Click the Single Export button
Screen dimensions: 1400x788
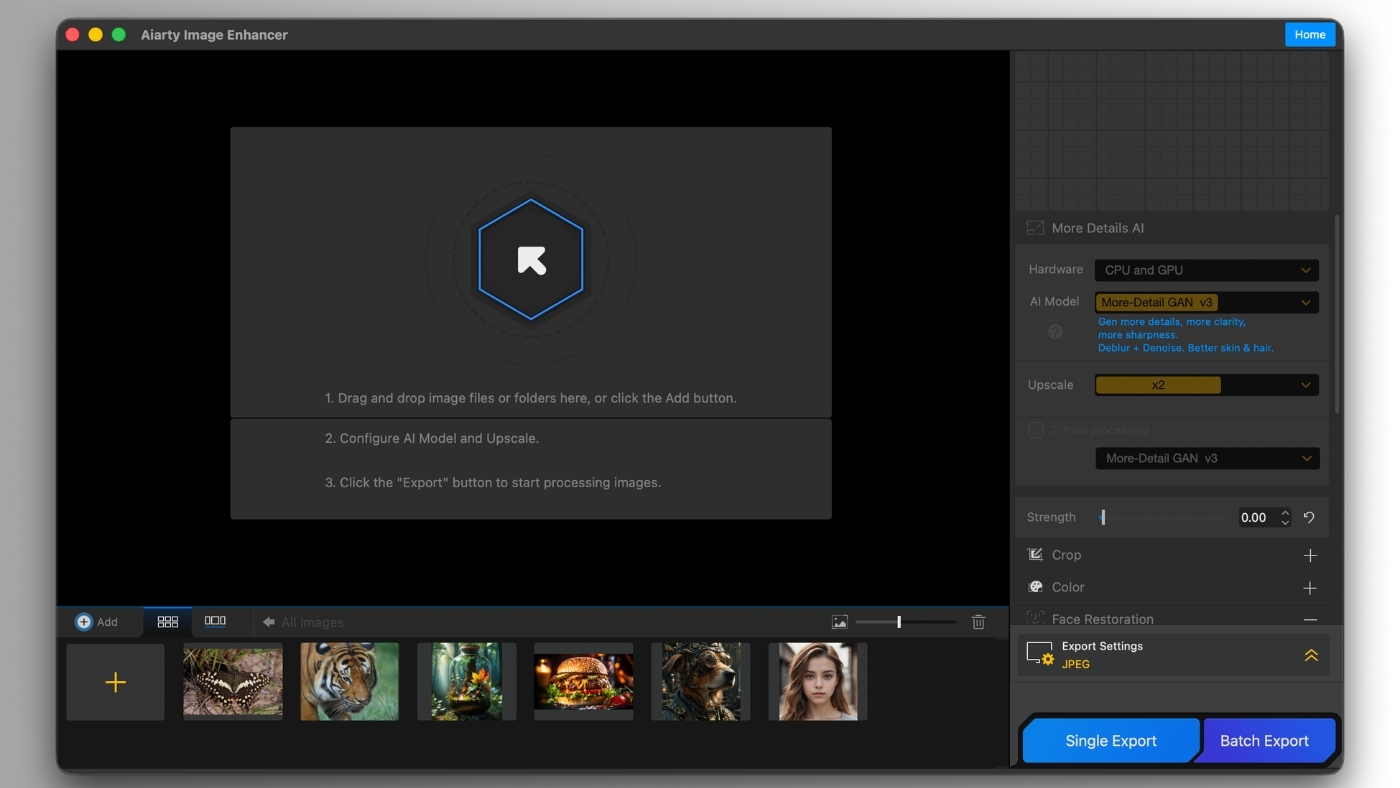tap(1111, 741)
